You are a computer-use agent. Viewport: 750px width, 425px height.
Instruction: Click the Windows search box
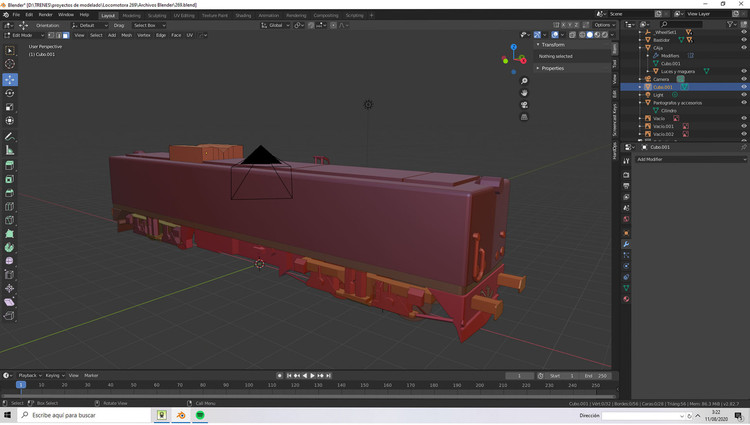(83, 415)
